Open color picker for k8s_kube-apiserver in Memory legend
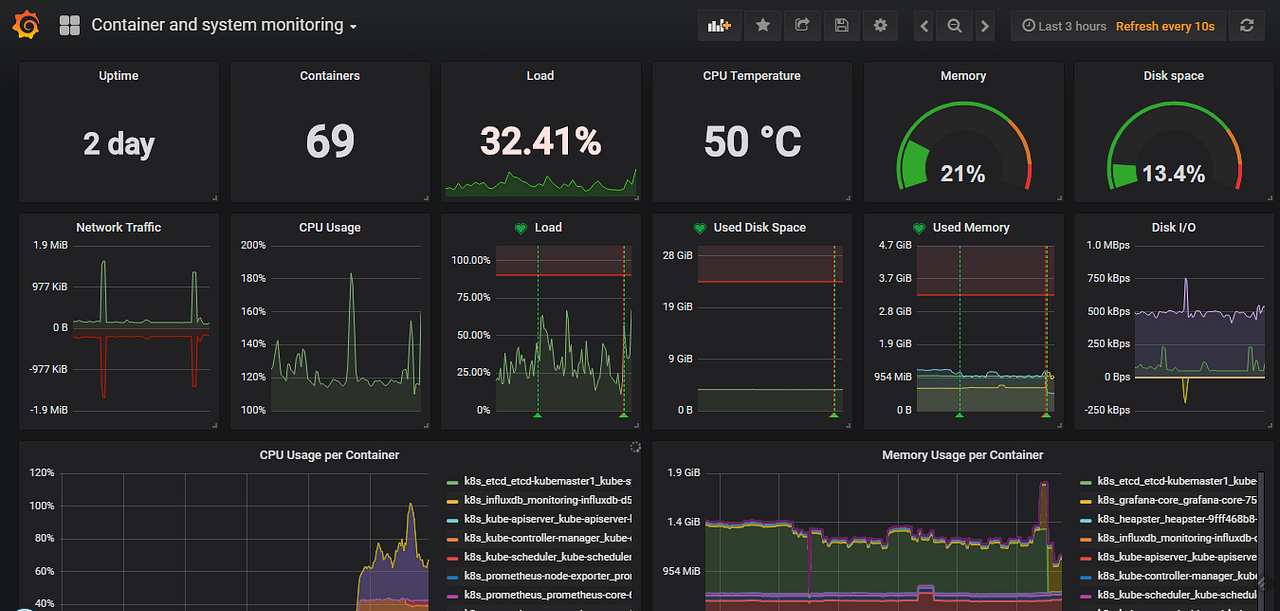 click(1086, 558)
